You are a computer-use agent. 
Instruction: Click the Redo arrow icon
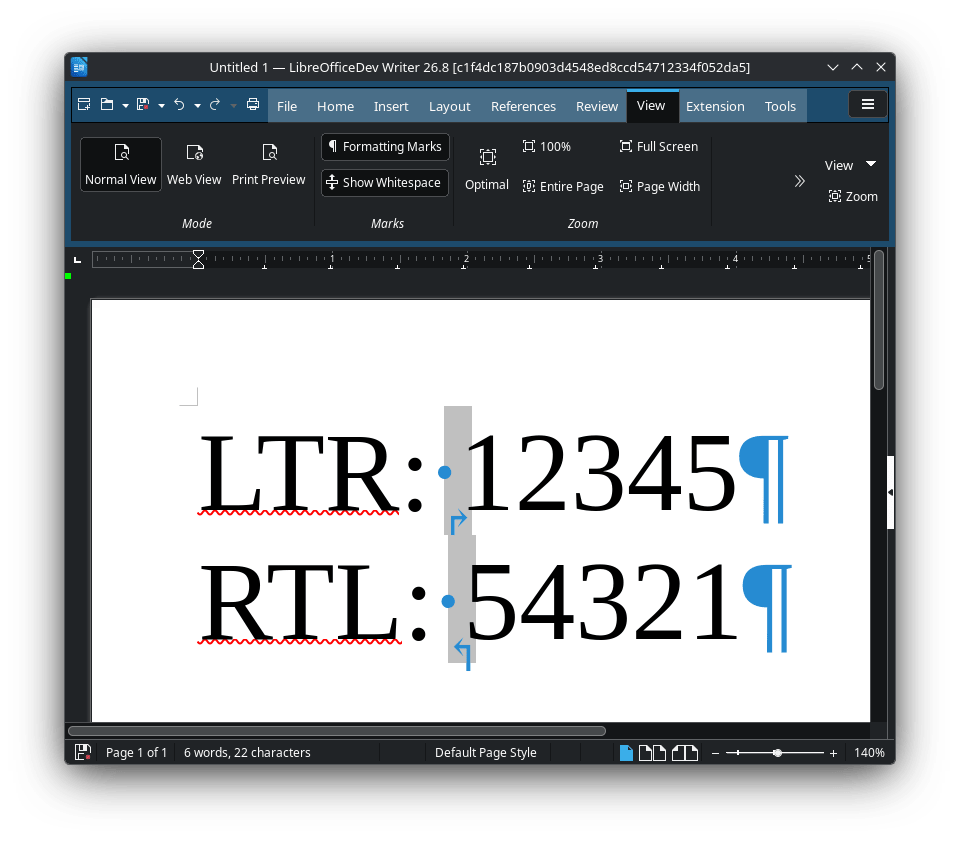click(x=215, y=105)
